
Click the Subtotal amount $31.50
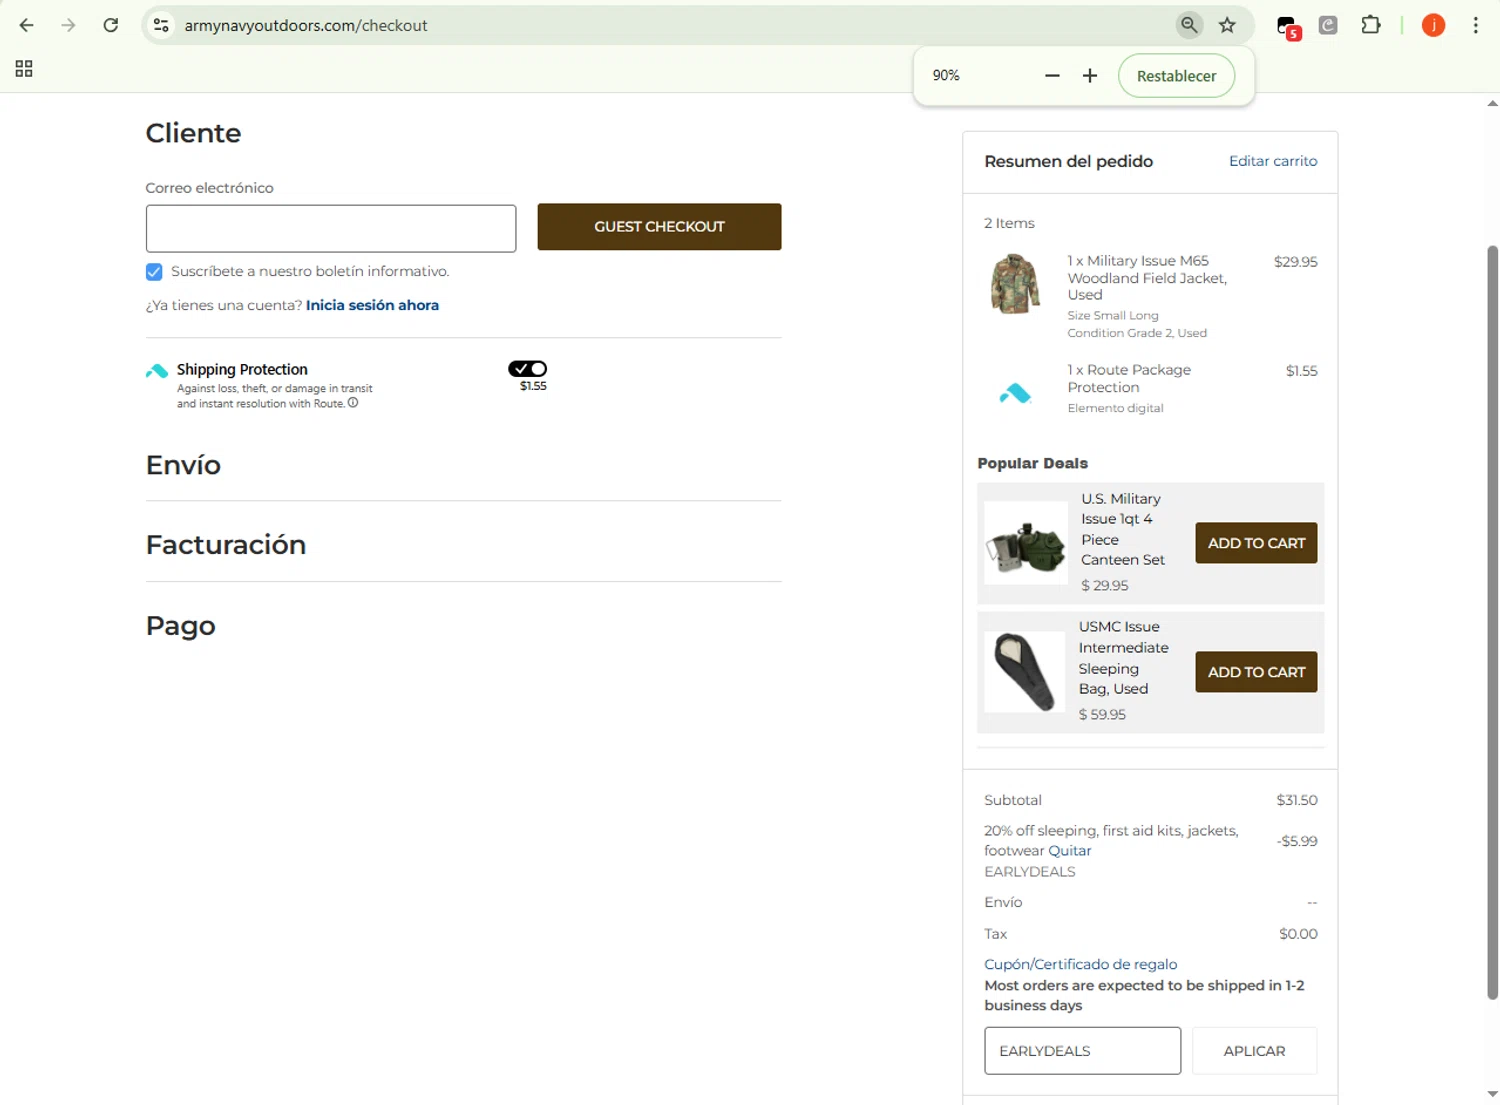click(x=1296, y=800)
